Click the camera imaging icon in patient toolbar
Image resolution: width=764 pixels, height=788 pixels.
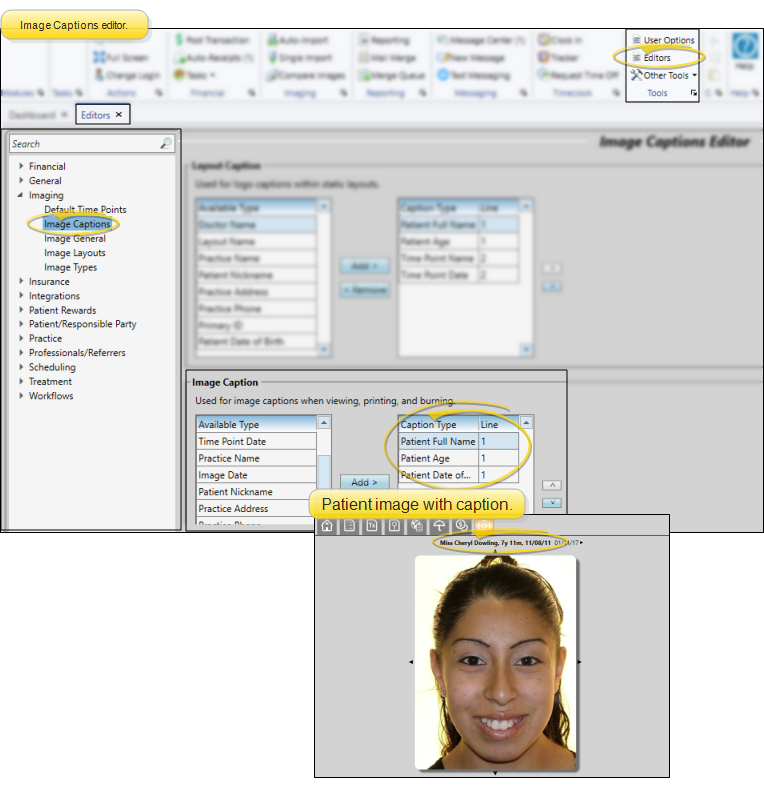483,526
